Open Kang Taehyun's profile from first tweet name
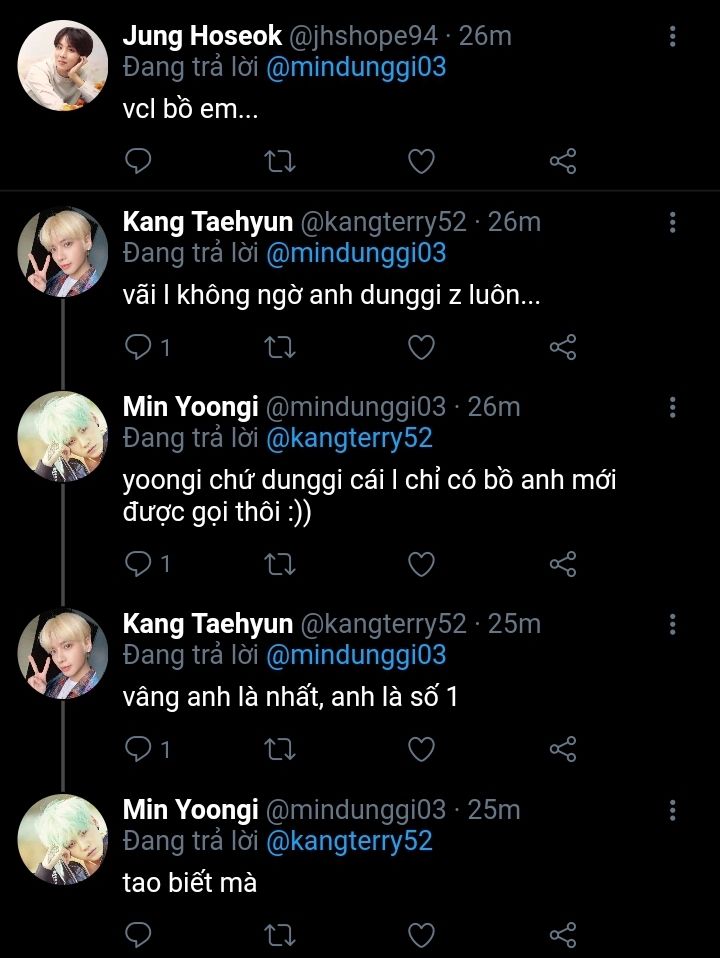The image size is (720, 958). coord(207,222)
